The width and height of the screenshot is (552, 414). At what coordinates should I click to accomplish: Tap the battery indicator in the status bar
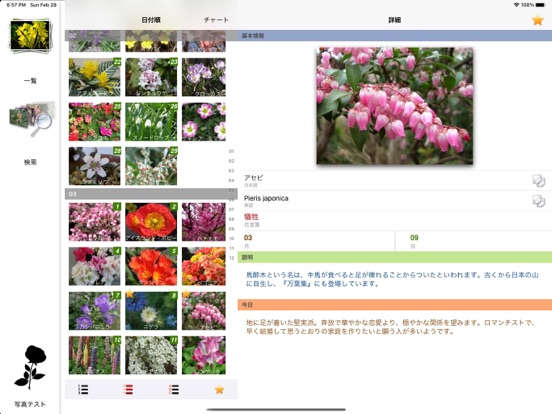540,5
